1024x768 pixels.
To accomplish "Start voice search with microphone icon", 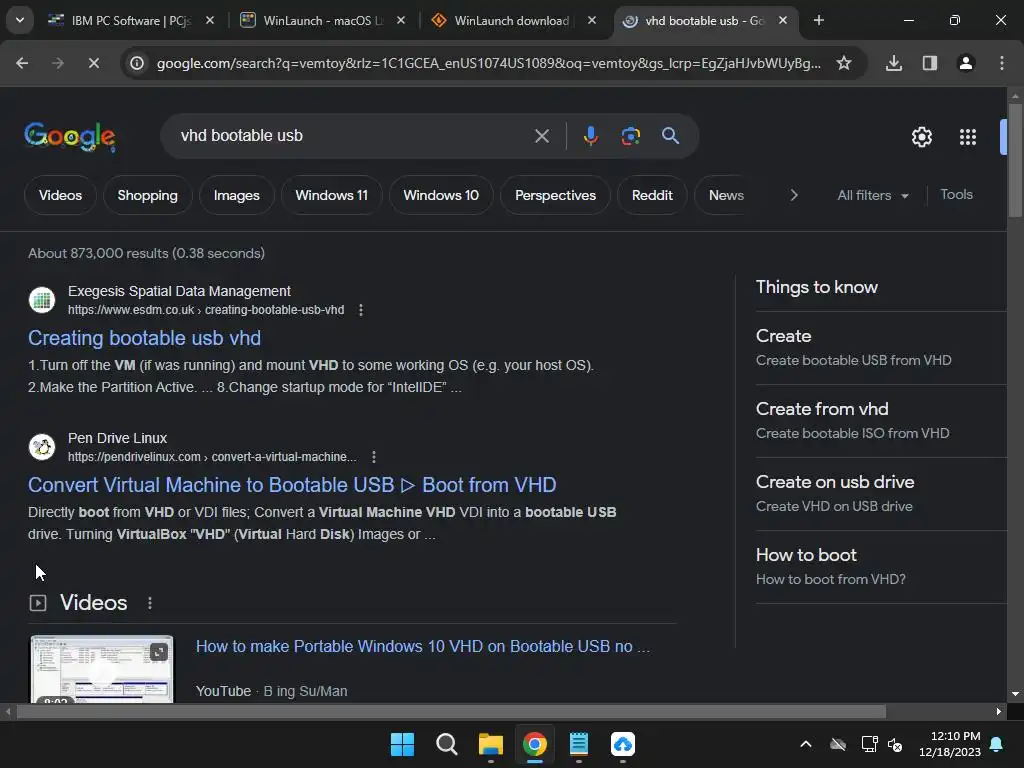I will point(590,136).
